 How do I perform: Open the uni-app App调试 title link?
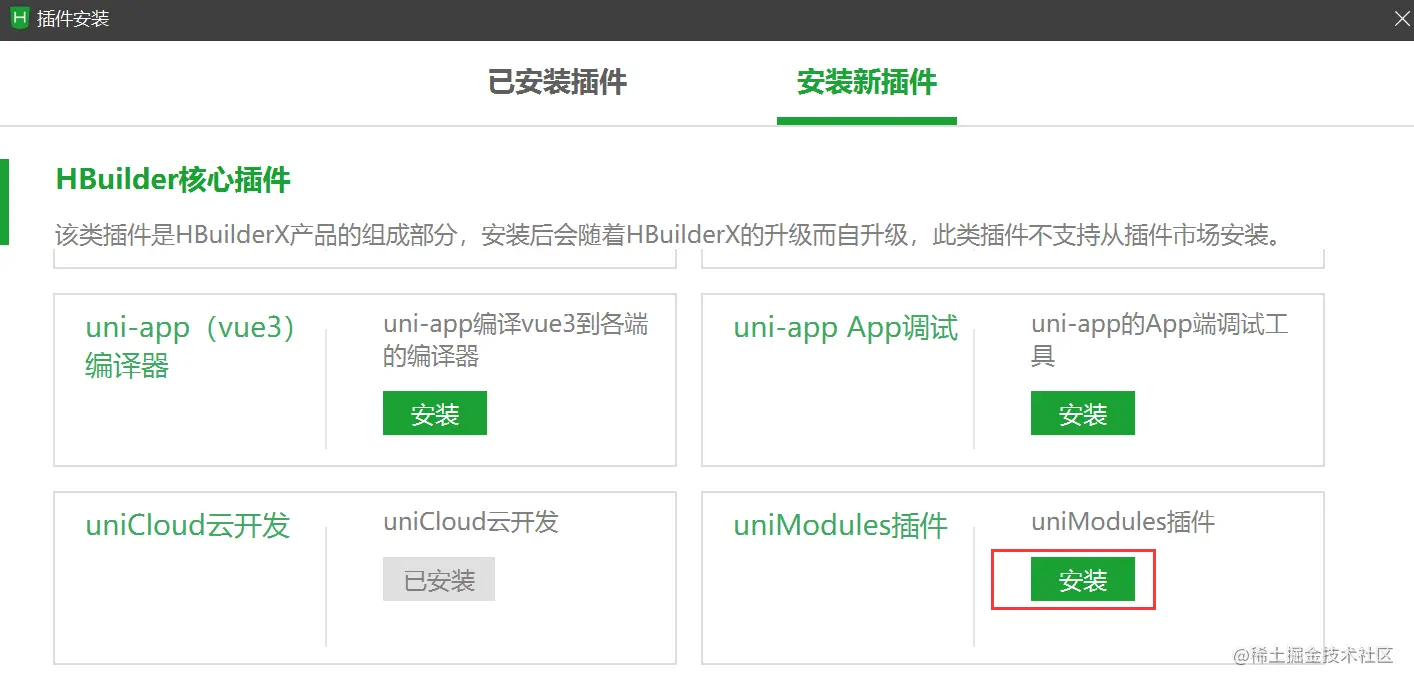pos(846,328)
